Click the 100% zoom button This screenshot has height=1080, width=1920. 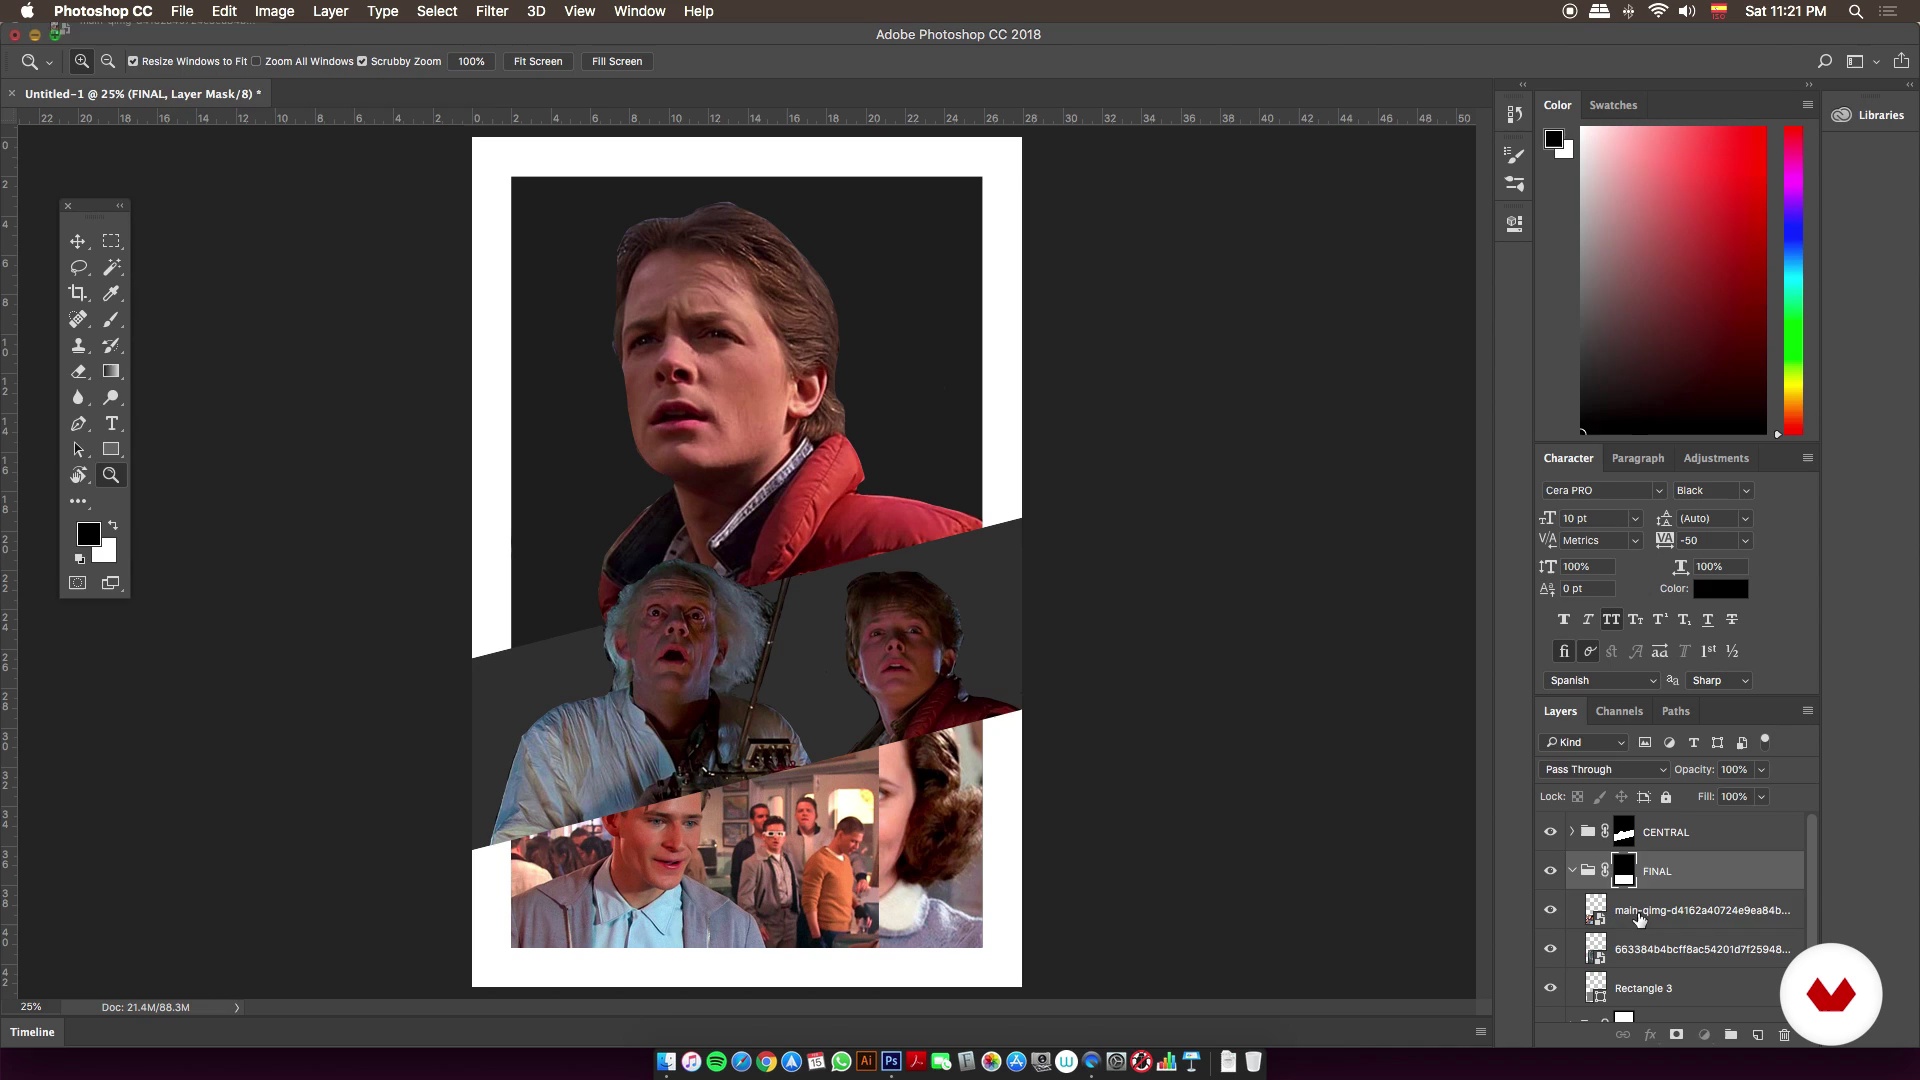pos(471,61)
